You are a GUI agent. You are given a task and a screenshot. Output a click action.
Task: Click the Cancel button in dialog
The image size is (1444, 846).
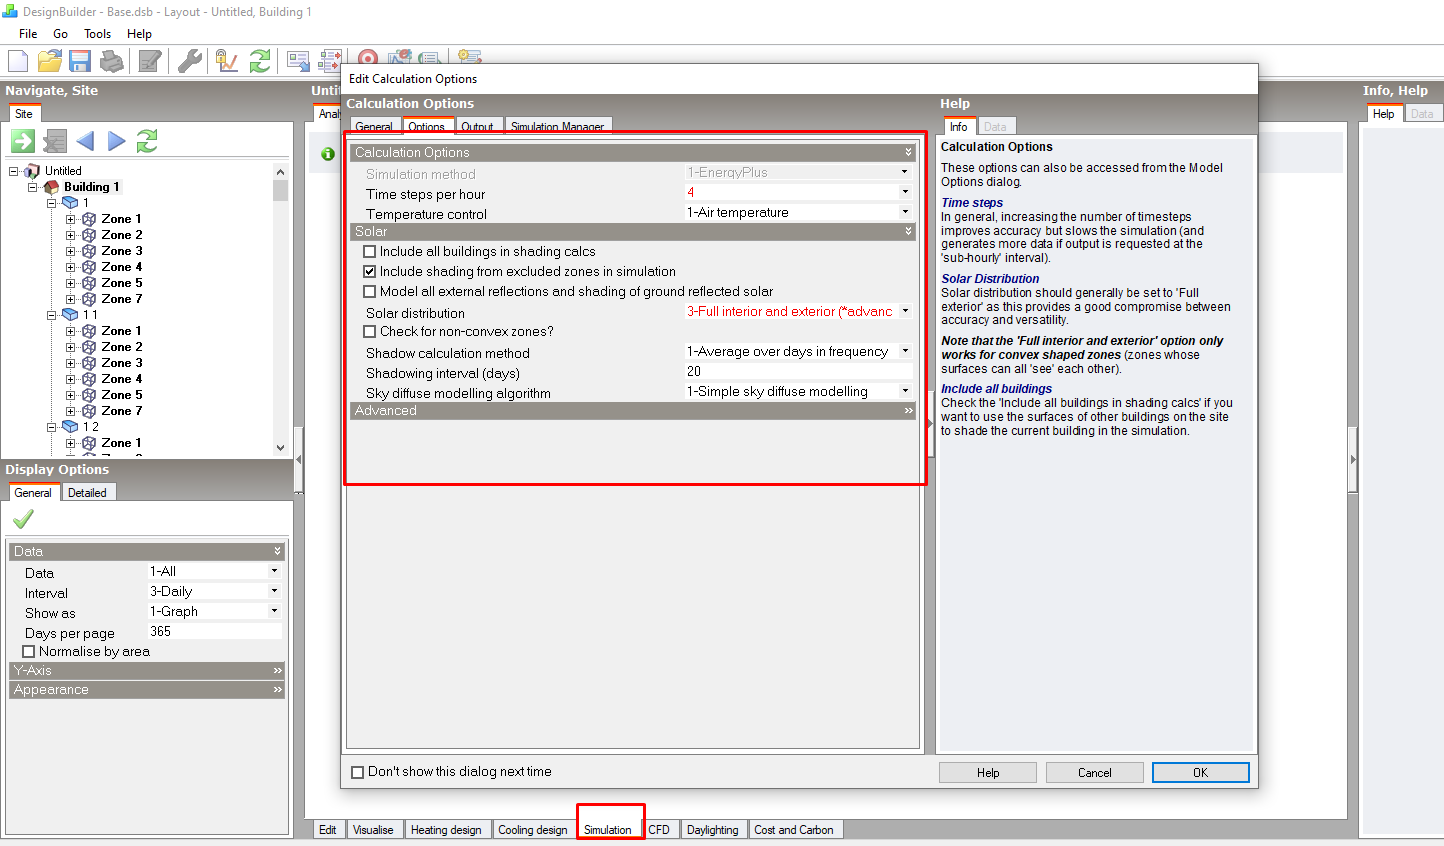pos(1094,773)
